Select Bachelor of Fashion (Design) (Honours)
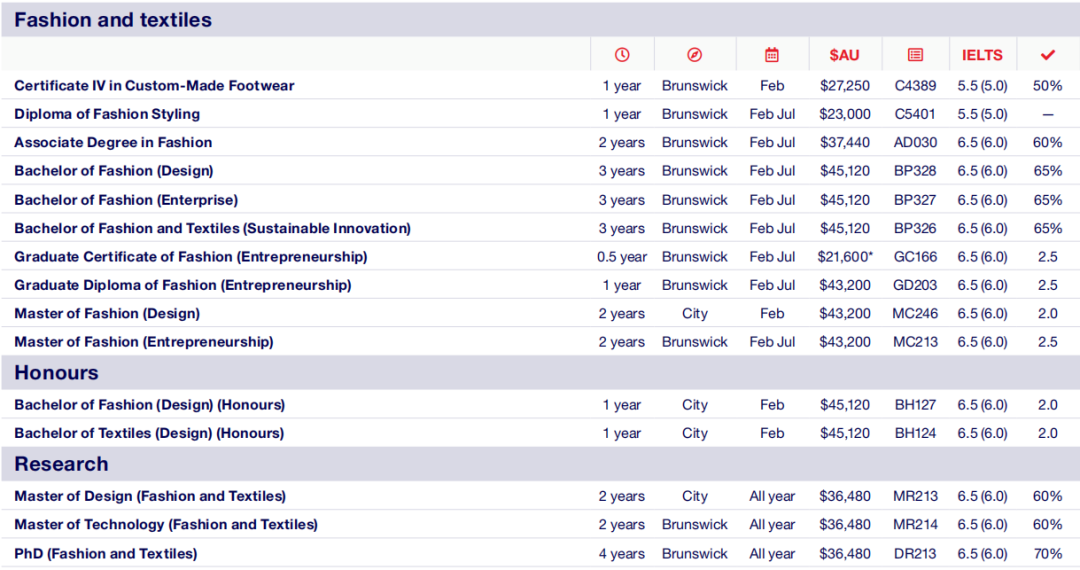Image resolution: width=1080 pixels, height=570 pixels. coord(149,405)
